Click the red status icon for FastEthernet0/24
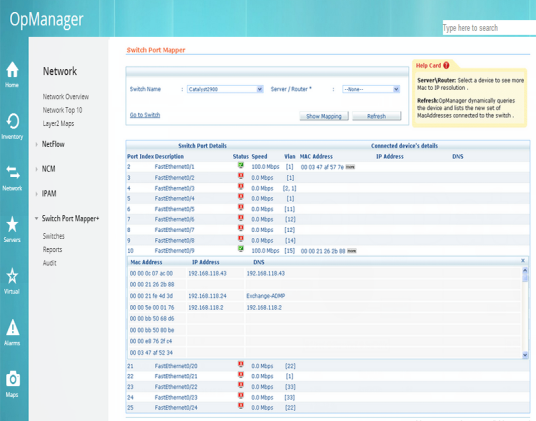Viewport: 536px width, 421px height. 241,406
